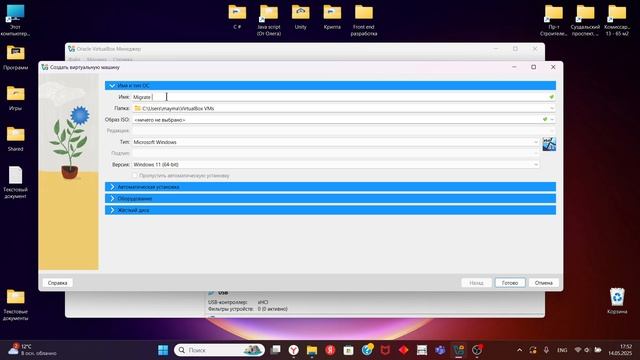Show hidden system tray icons
The image size is (640, 360).
519,350
